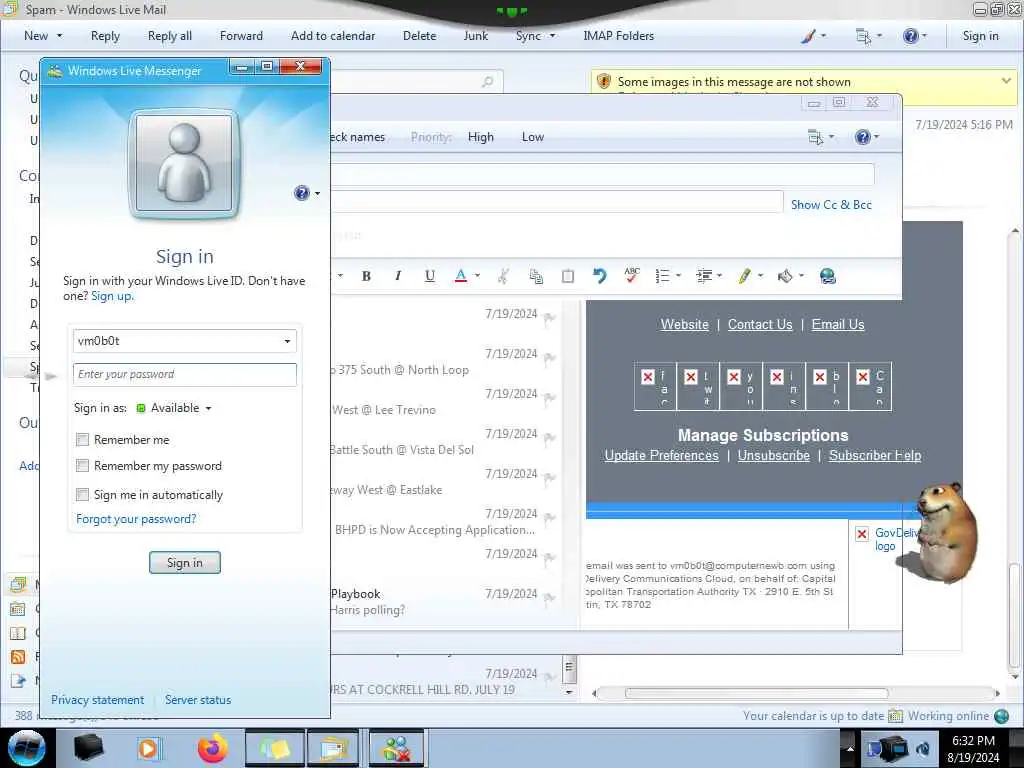
Task: Click the search magnifier icon in Live Mail
Action: (x=487, y=82)
